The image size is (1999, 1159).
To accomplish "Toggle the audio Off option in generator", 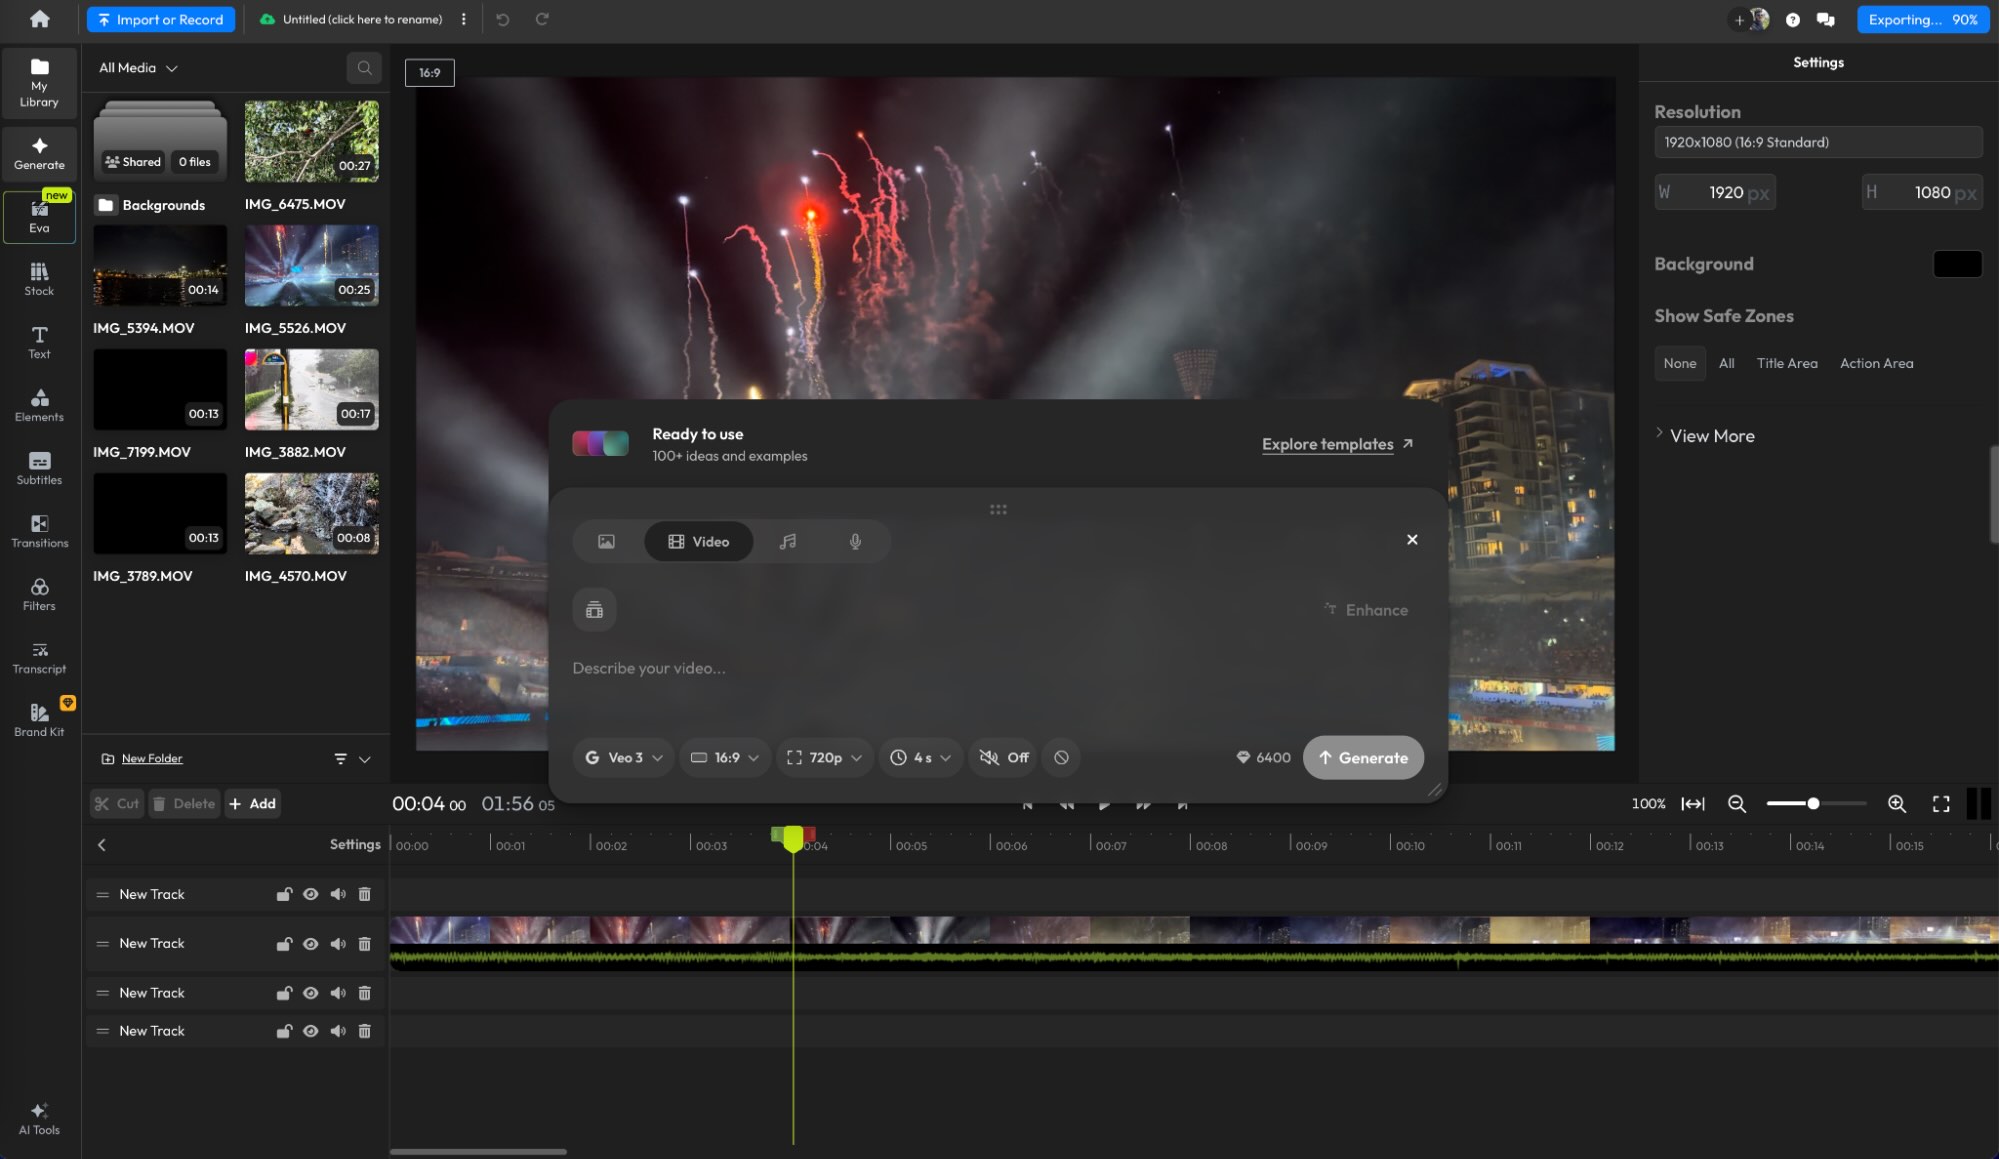I will pyautogui.click(x=1004, y=758).
